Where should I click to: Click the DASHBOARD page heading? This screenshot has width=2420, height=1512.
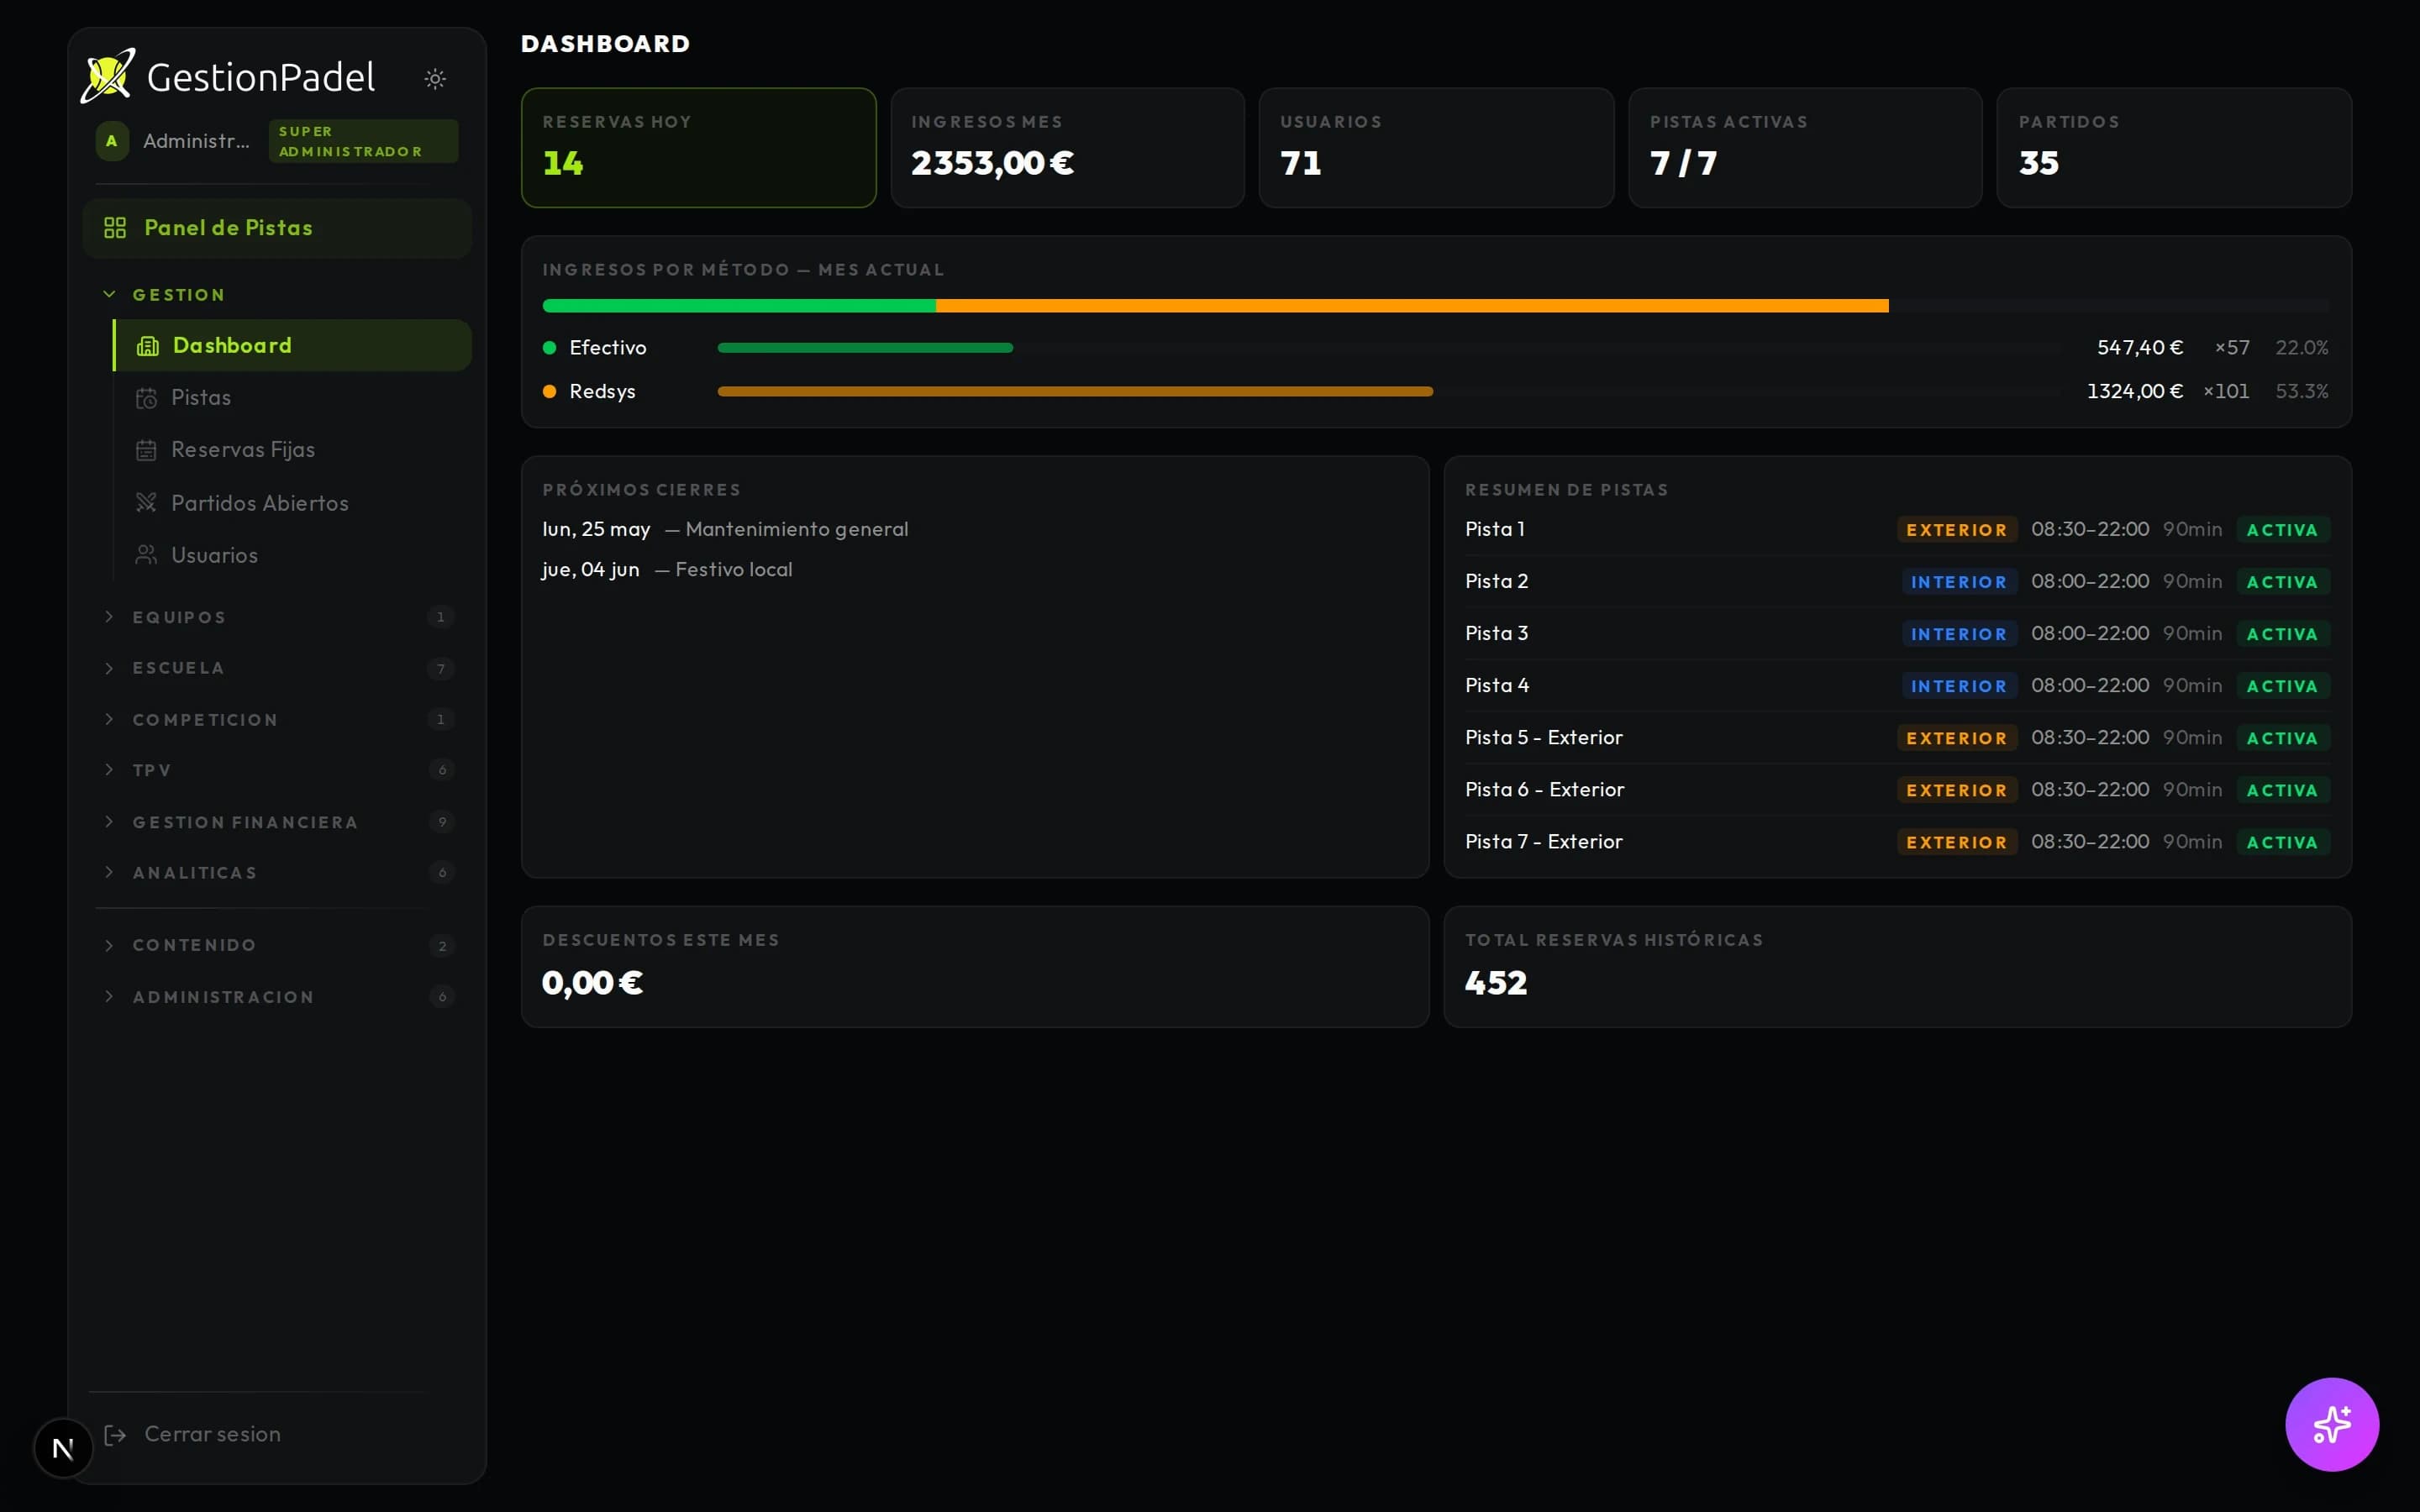[605, 44]
